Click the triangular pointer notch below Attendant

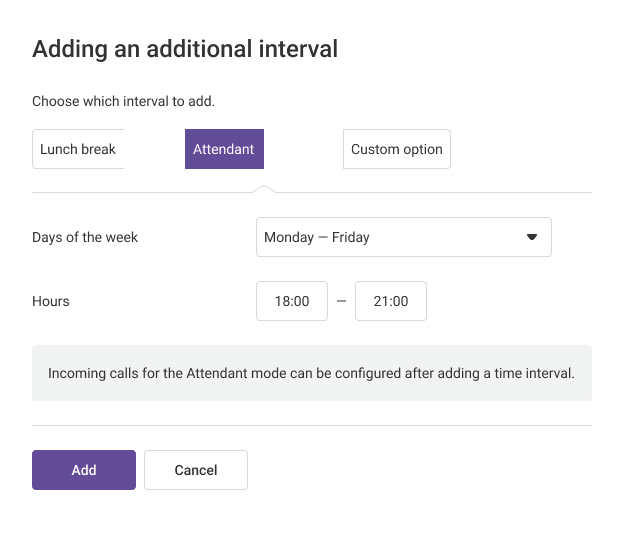[263, 188]
